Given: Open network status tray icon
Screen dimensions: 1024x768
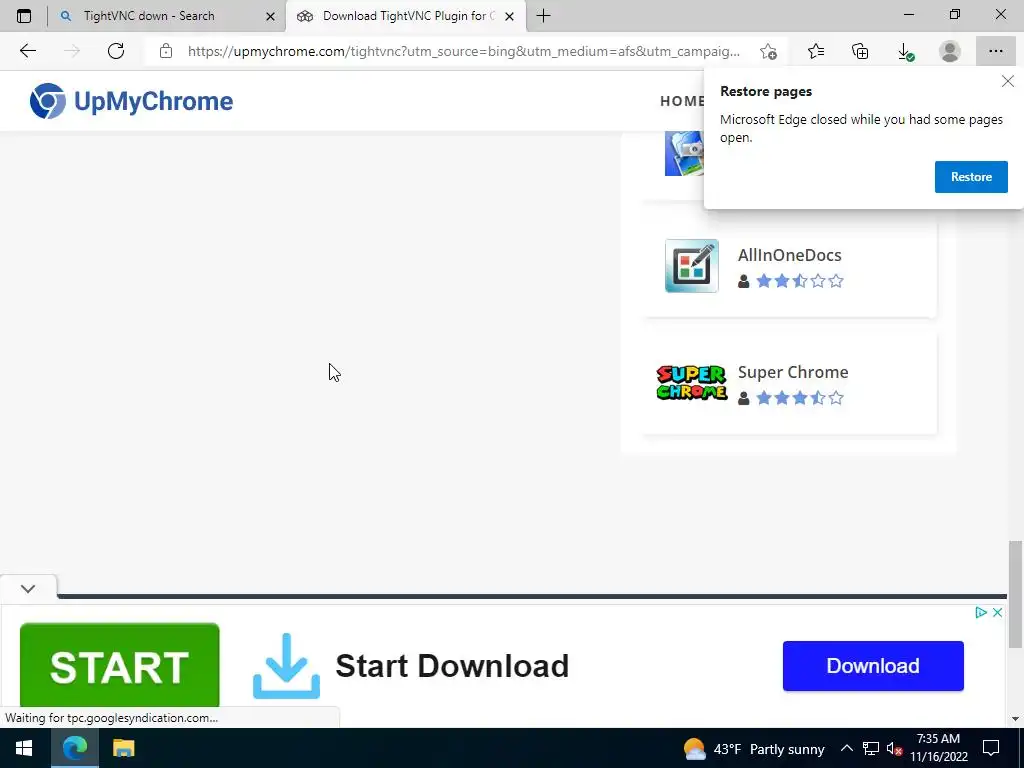Looking at the screenshot, I should pyautogui.click(x=871, y=749).
